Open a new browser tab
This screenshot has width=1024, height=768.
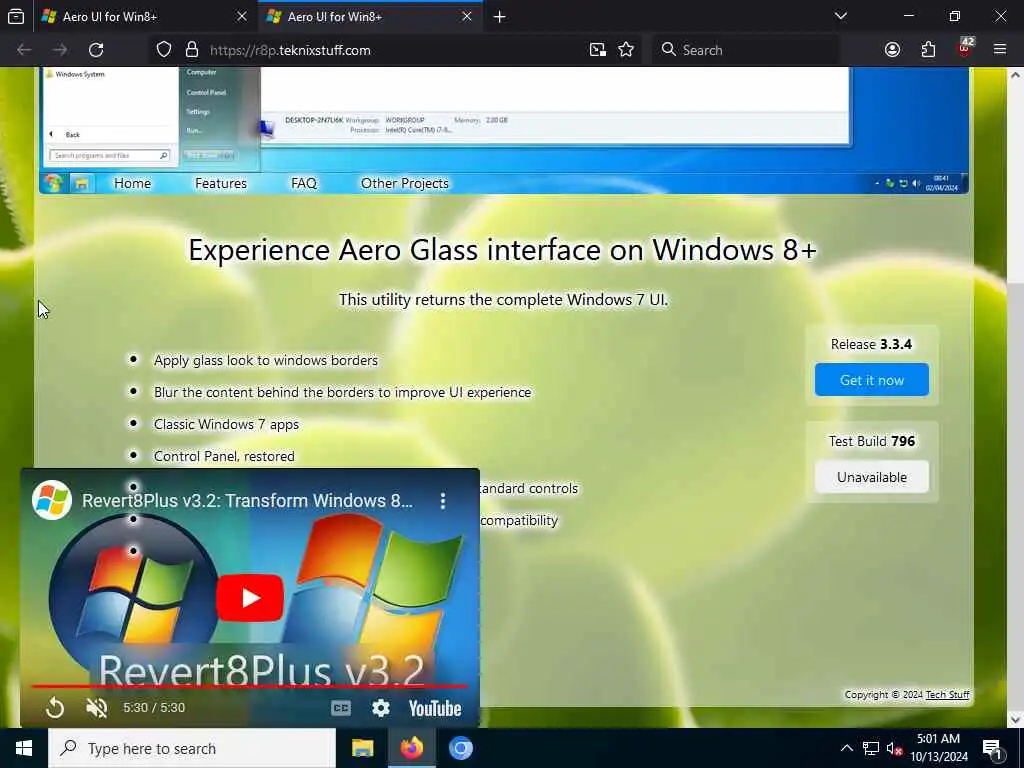pos(500,17)
